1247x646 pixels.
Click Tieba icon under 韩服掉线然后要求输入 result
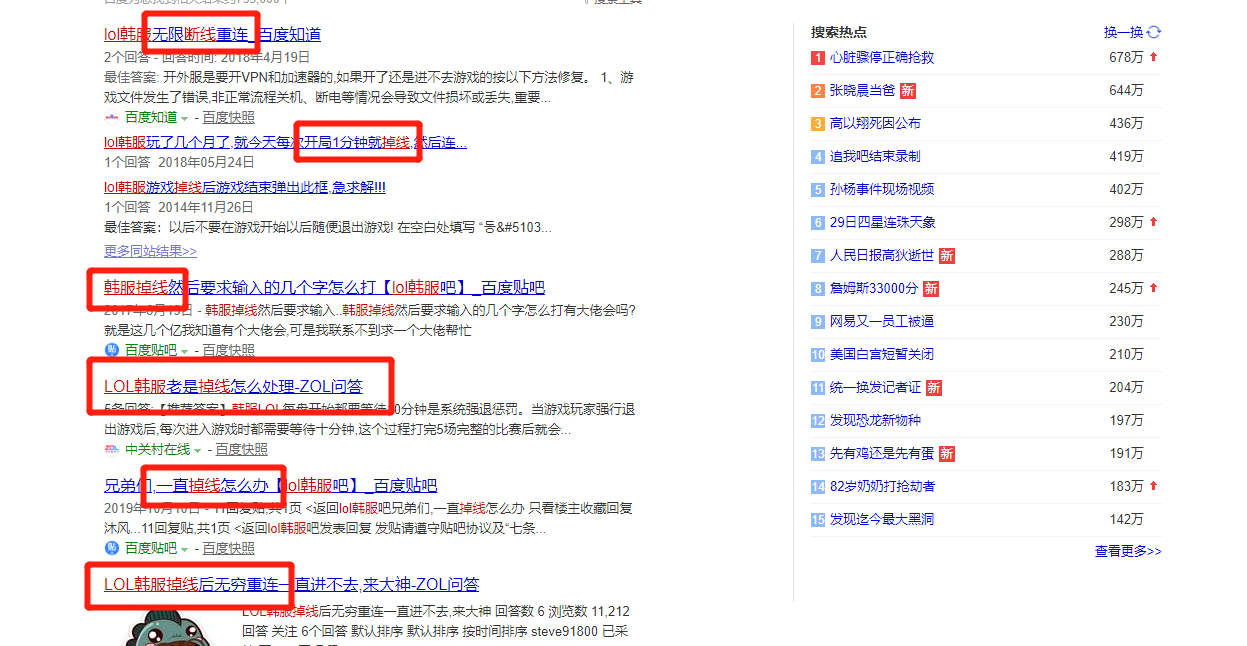click(112, 350)
